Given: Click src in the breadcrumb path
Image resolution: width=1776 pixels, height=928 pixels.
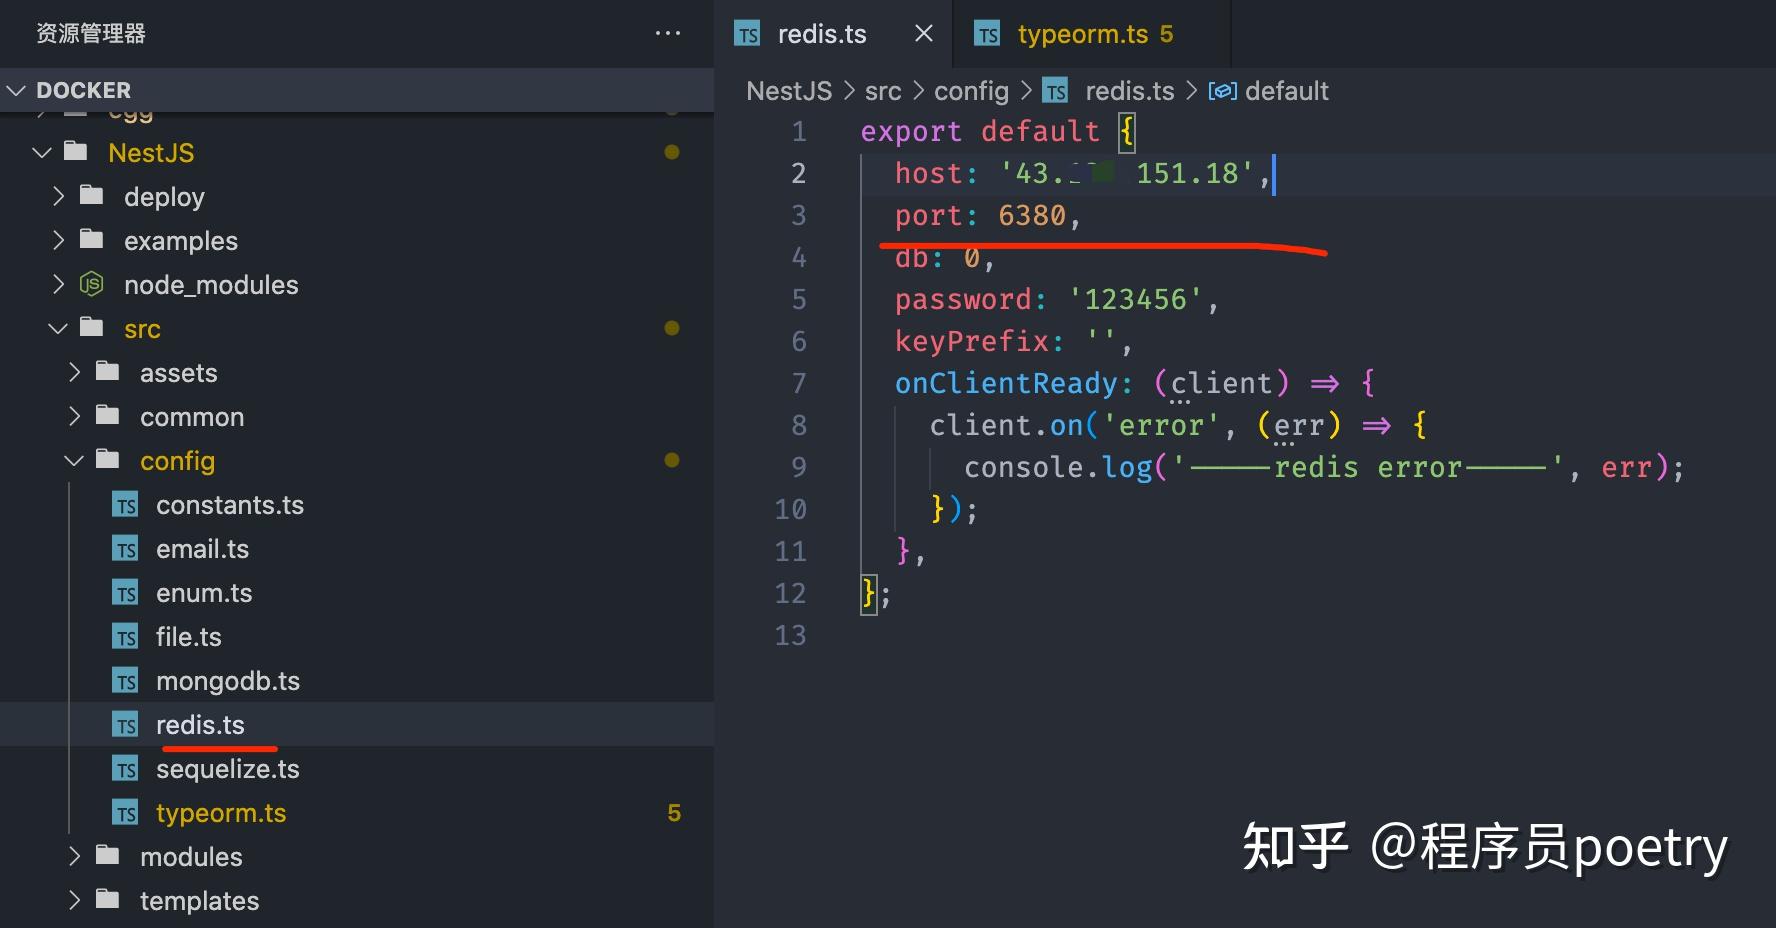Looking at the screenshot, I should [x=884, y=90].
